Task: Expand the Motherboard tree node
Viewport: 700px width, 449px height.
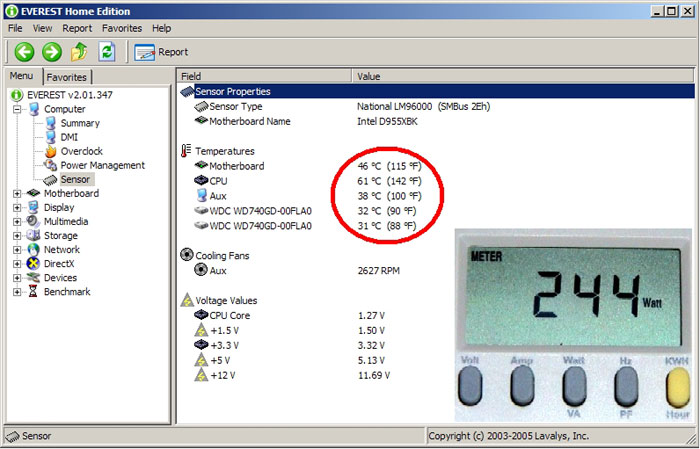Action: 17,193
